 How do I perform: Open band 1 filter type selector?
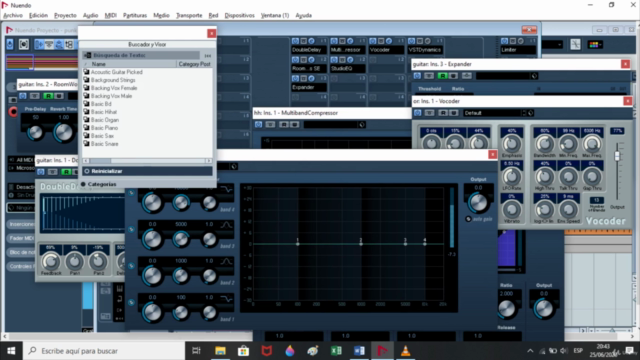click(x=227, y=298)
